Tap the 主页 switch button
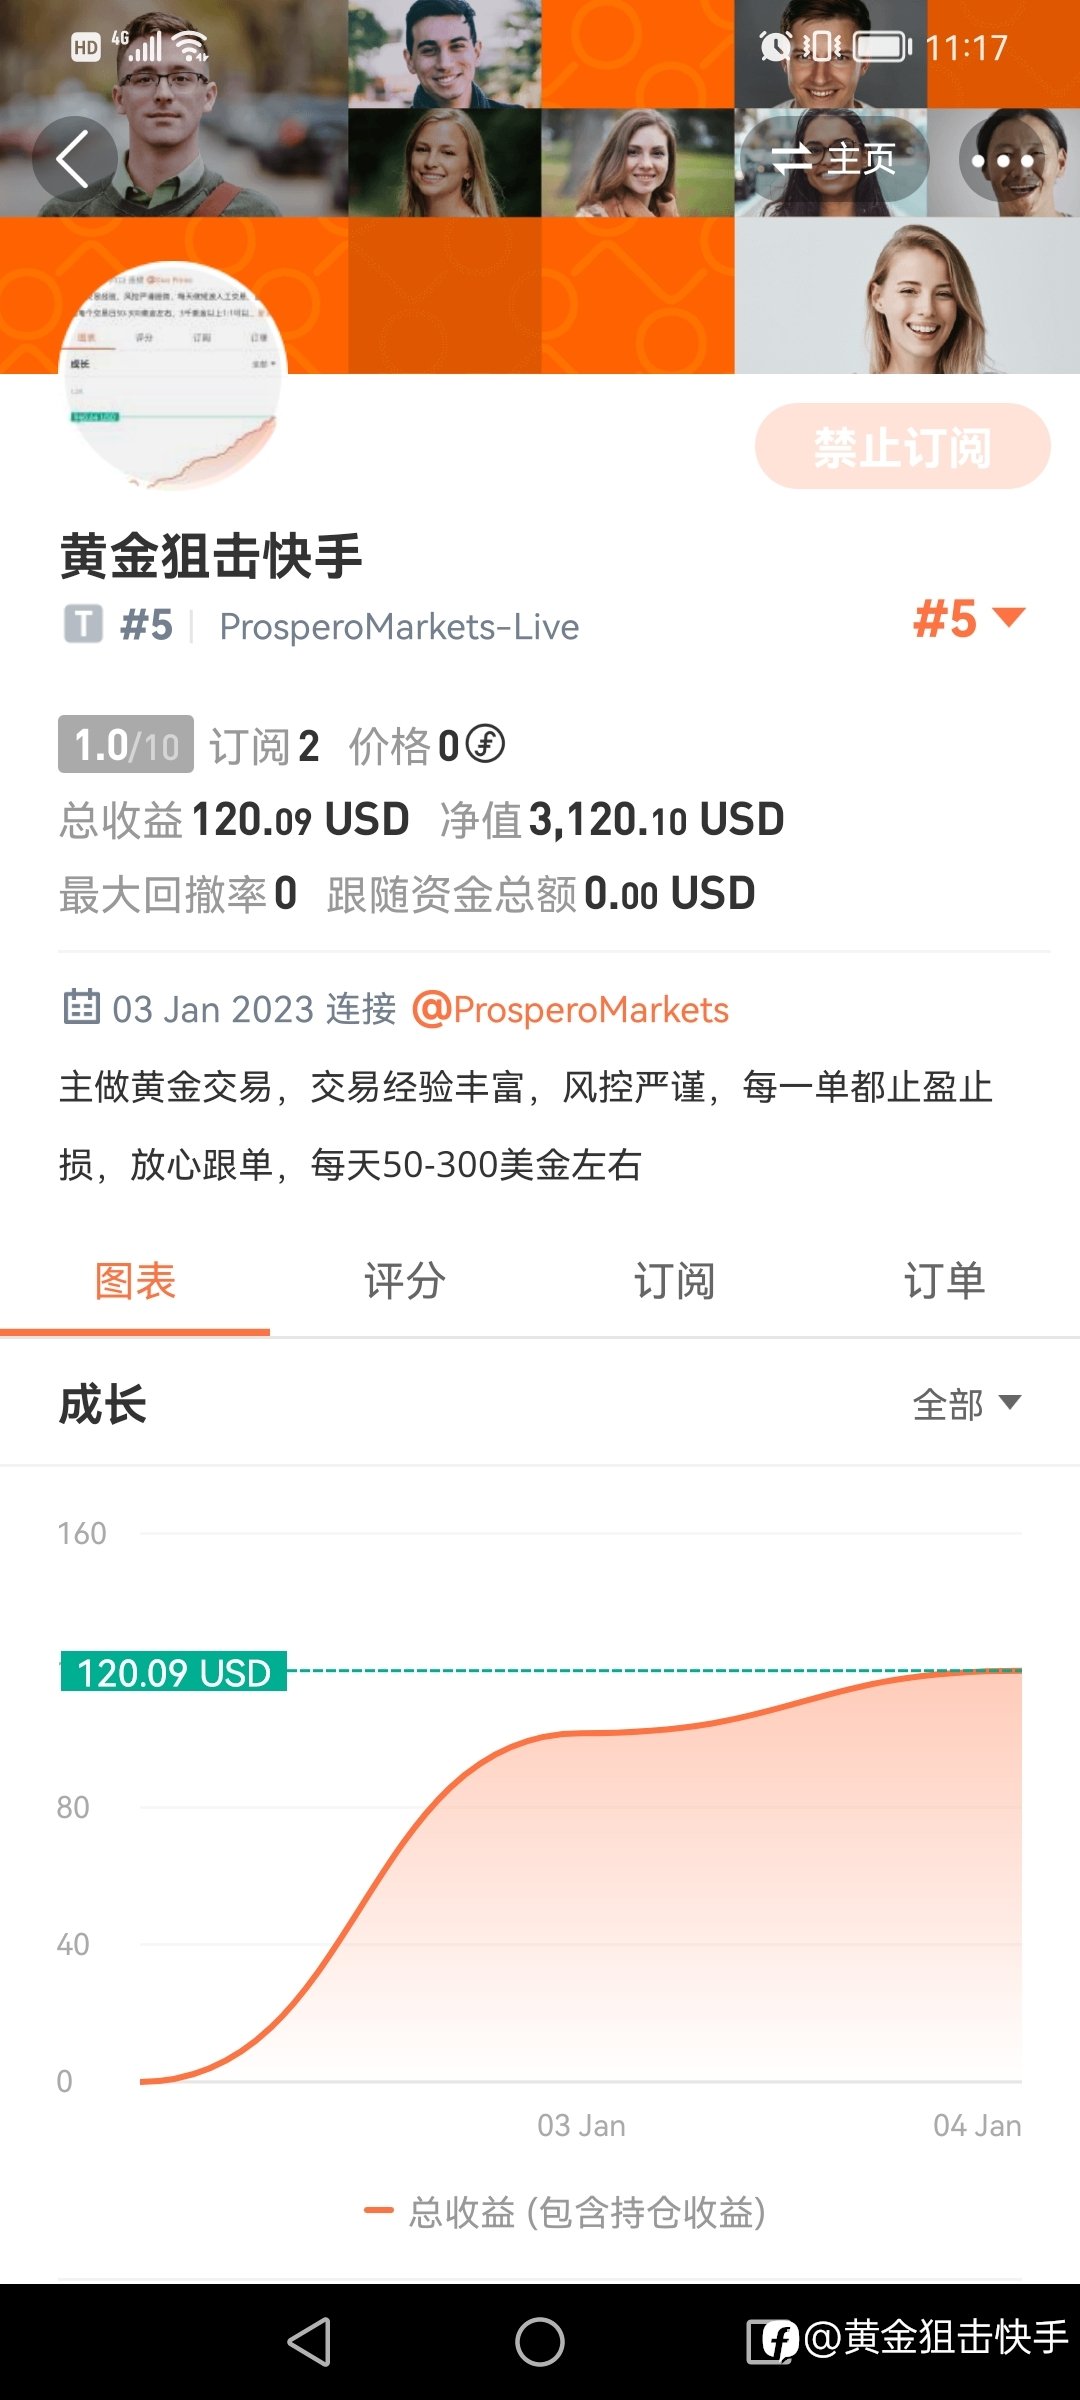 click(834, 159)
